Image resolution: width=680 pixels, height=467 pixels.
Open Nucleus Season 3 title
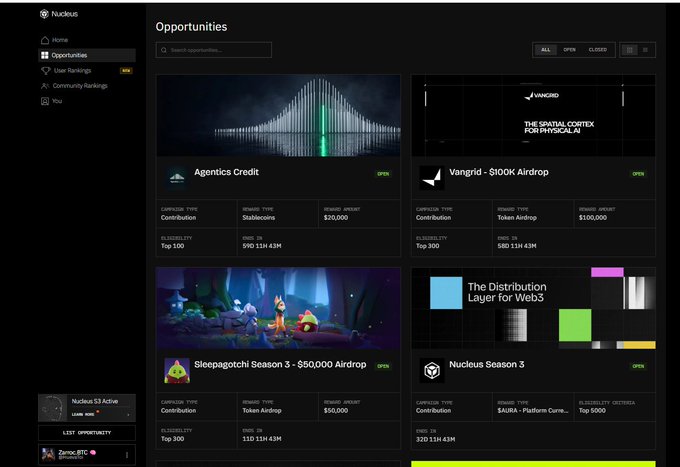pos(487,365)
